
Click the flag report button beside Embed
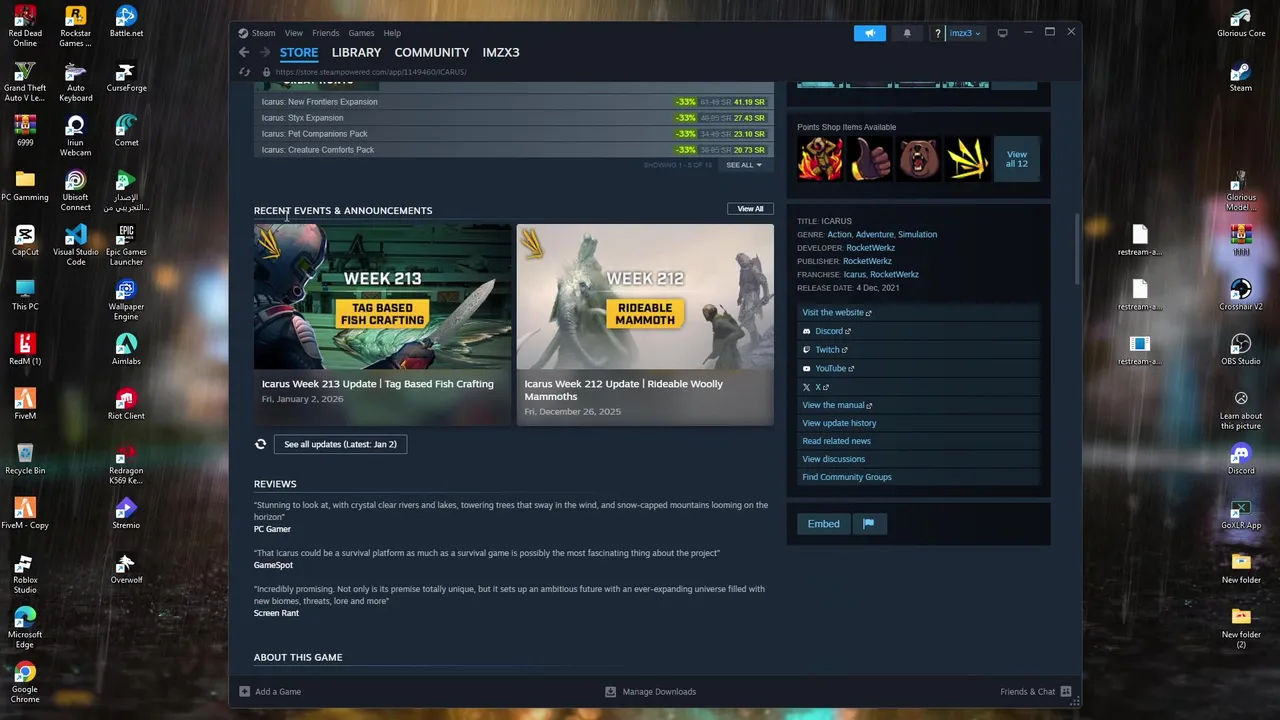point(868,523)
